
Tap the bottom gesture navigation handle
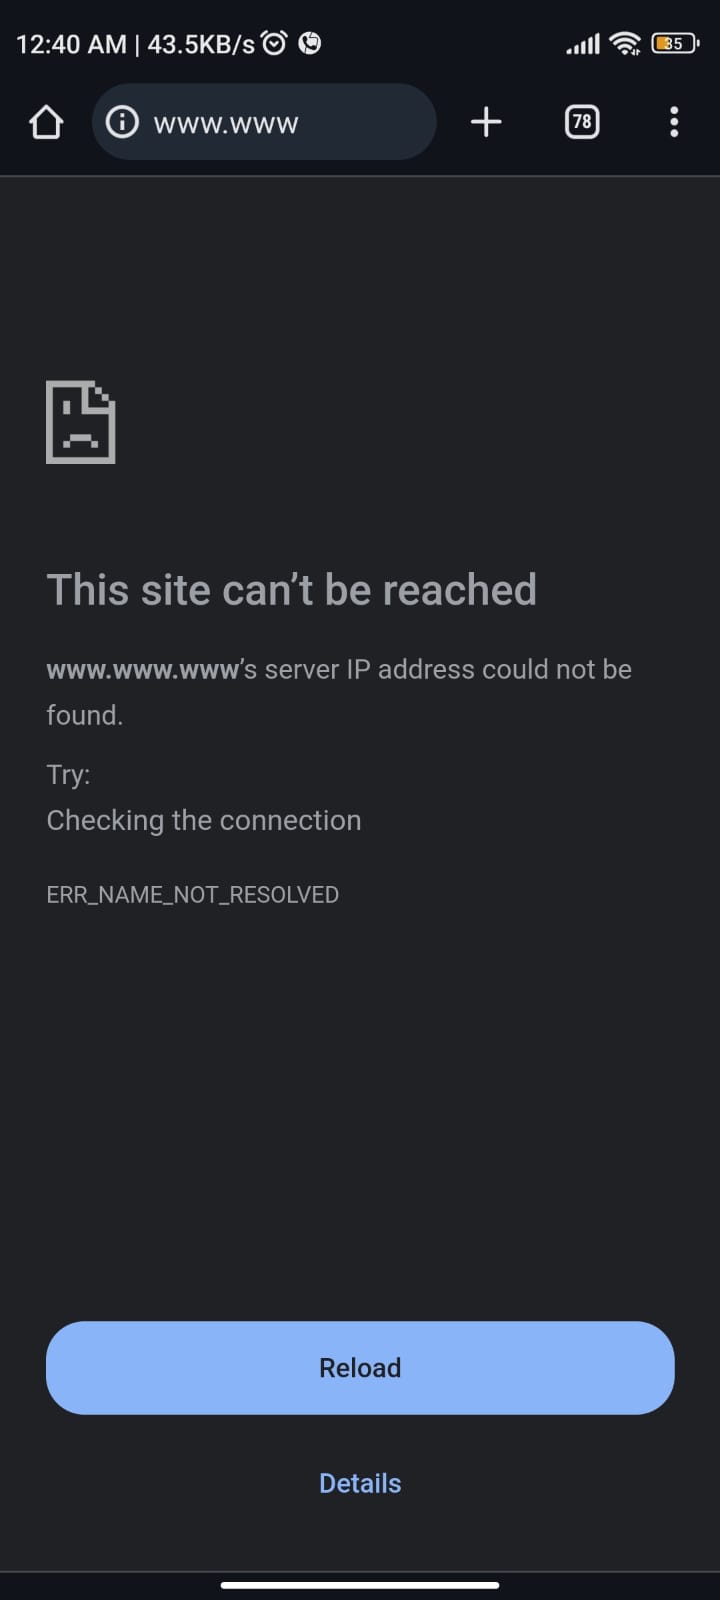[360, 1585]
